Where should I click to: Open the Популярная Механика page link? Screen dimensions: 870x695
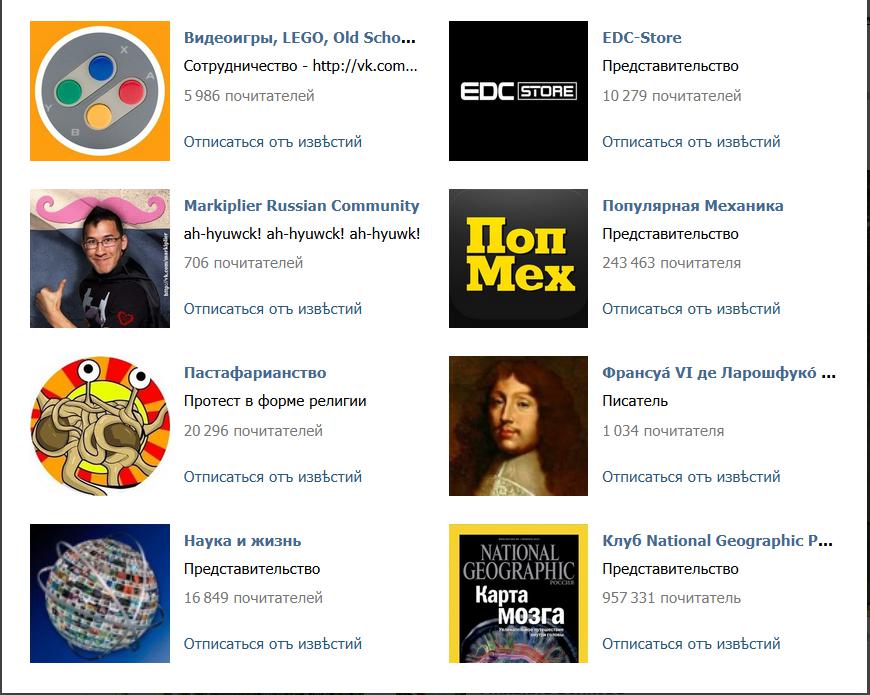point(693,206)
